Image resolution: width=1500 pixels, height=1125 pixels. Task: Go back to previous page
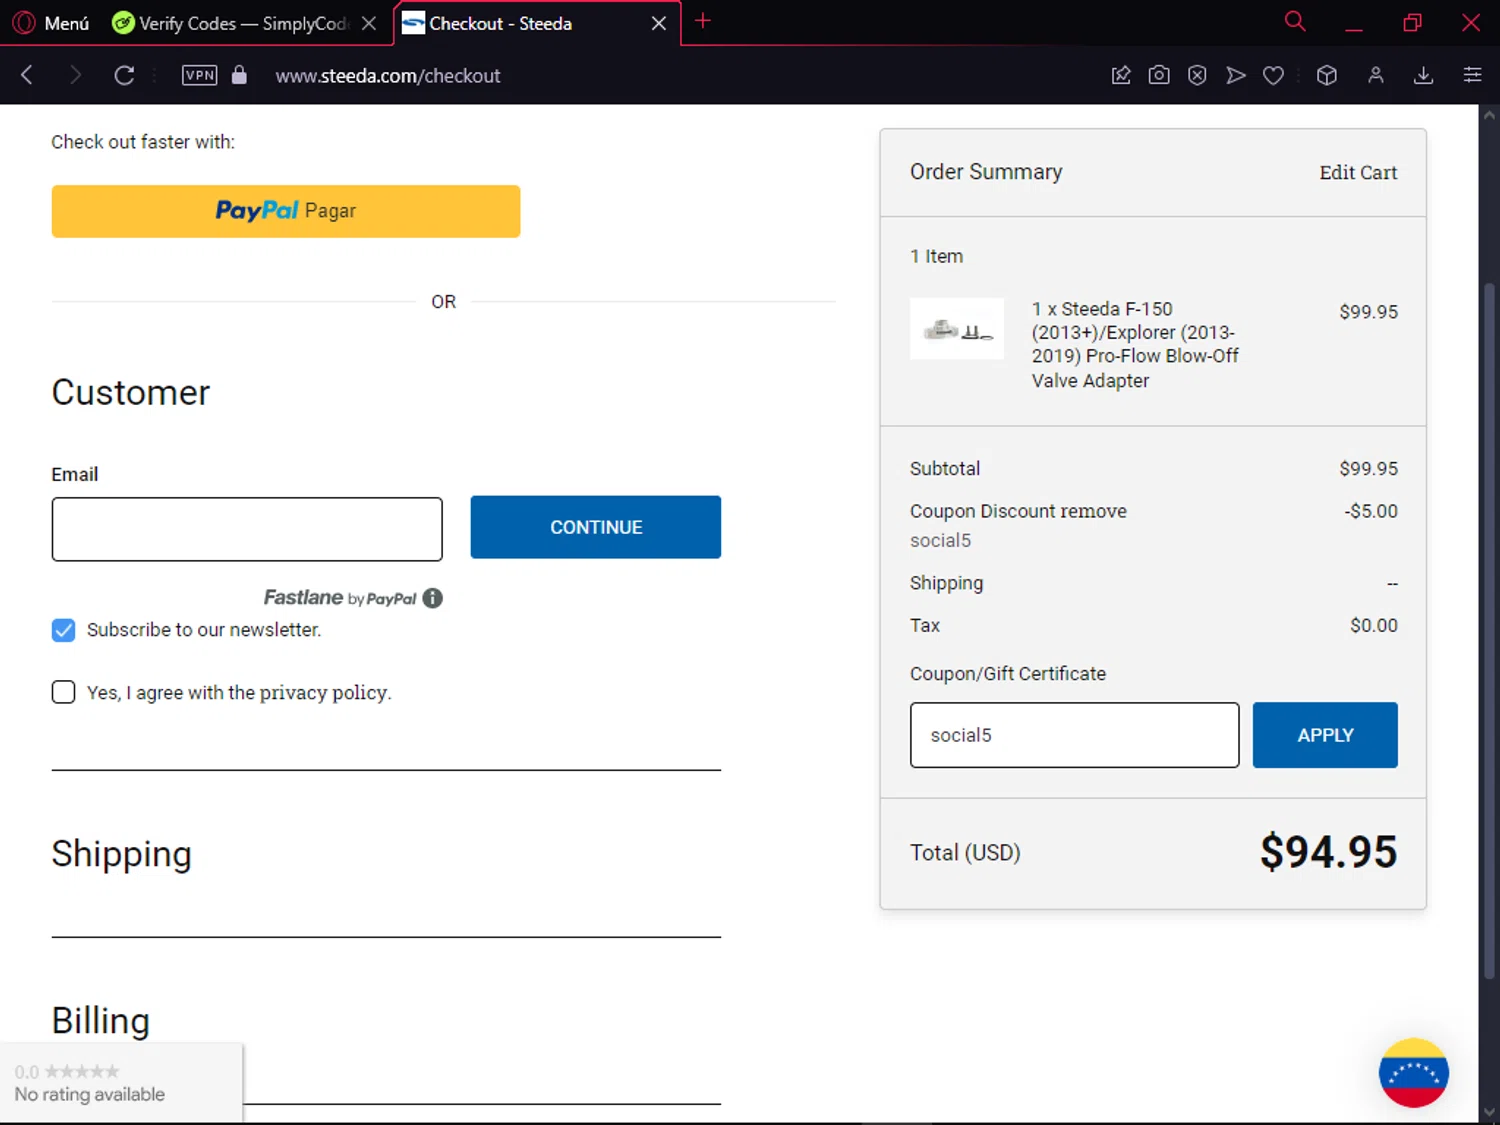coord(27,75)
